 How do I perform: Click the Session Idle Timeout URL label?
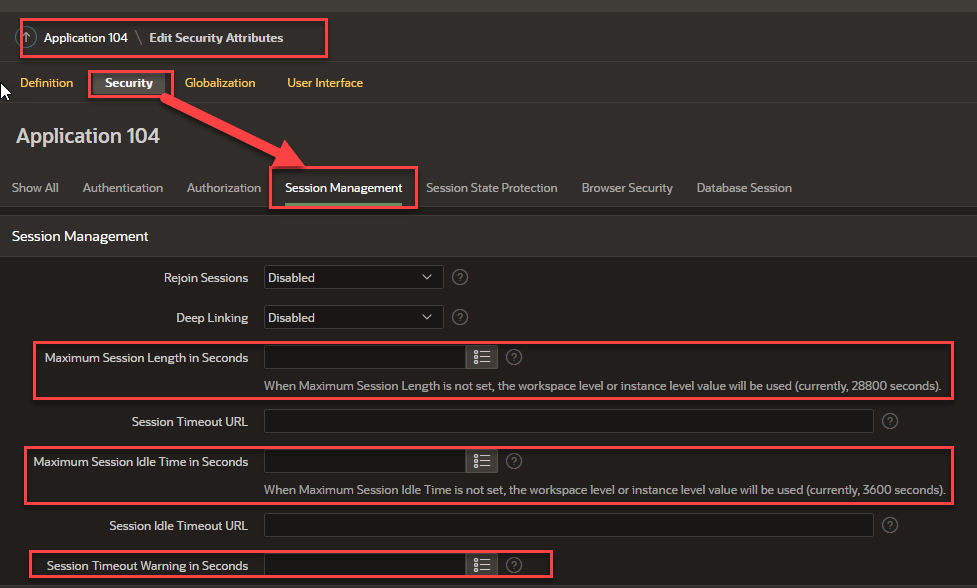click(178, 526)
